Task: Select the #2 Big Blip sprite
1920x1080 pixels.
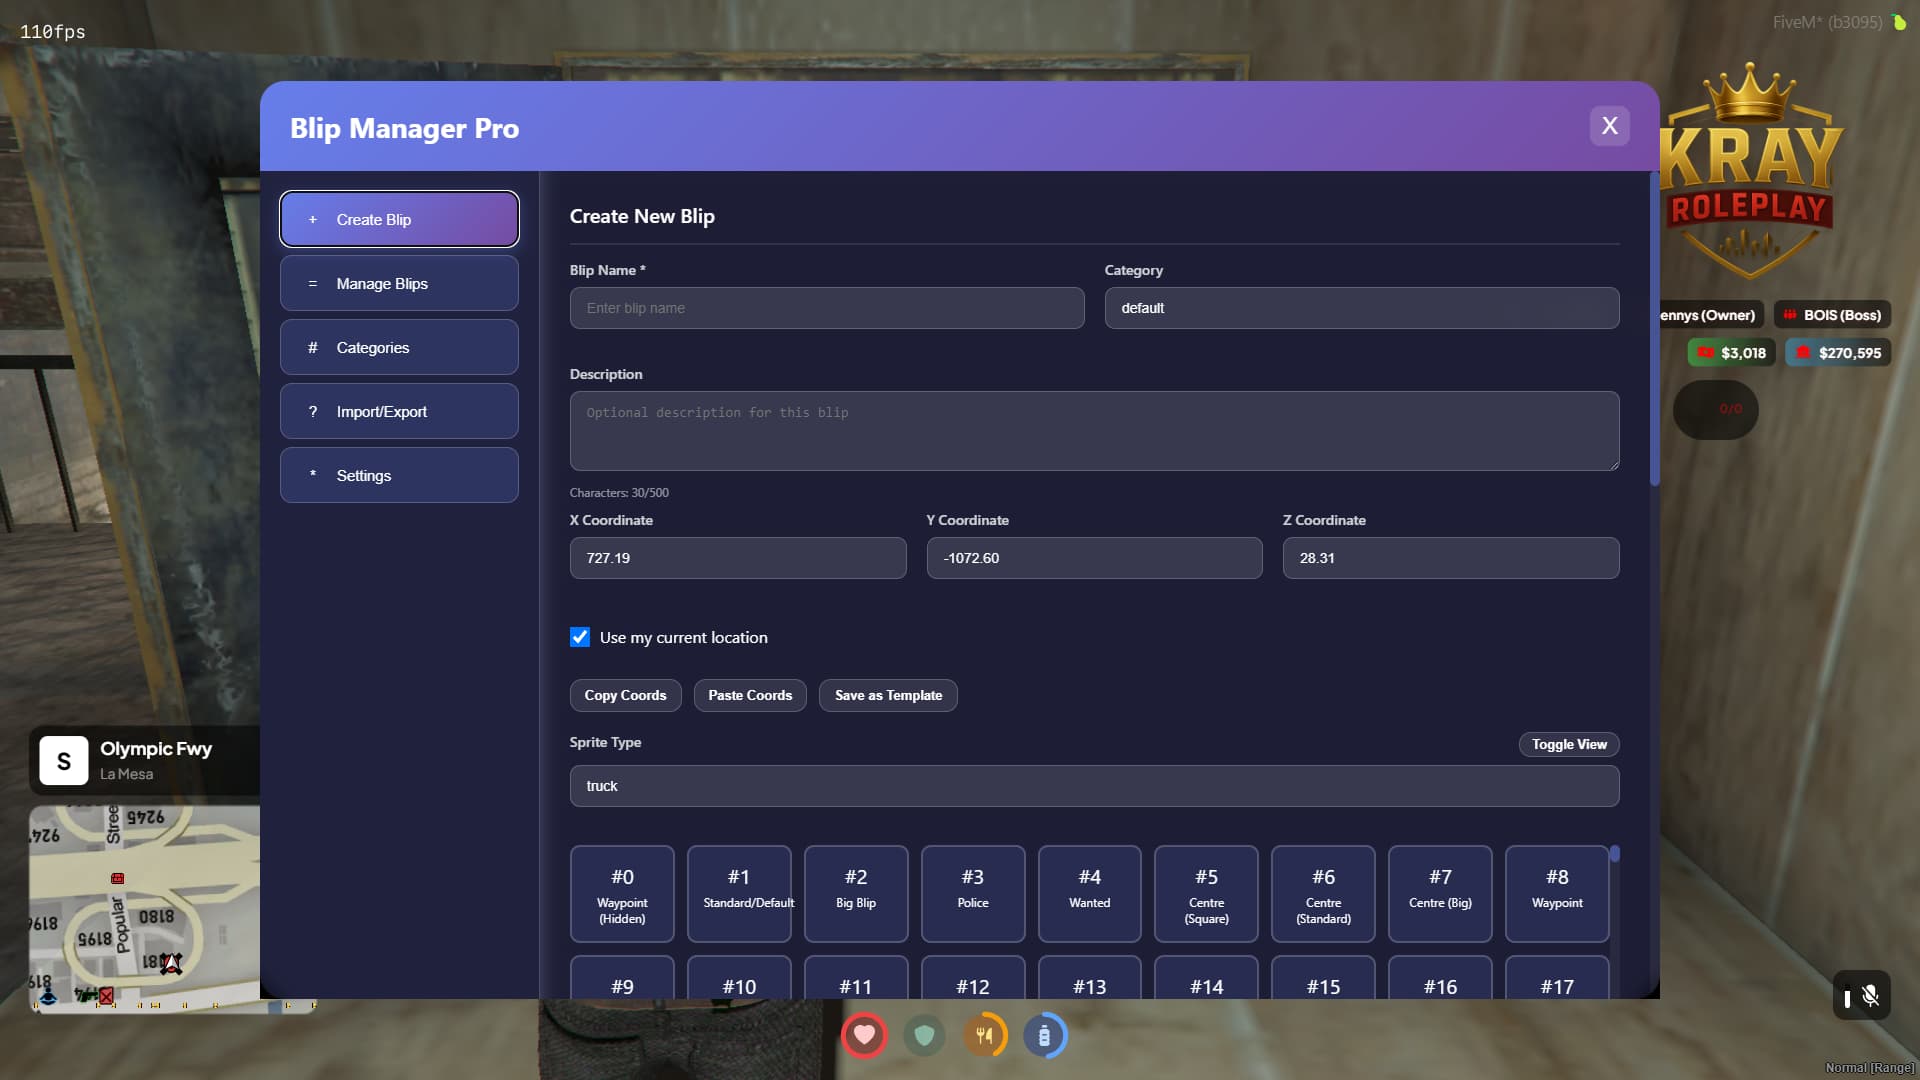Action: click(855, 893)
